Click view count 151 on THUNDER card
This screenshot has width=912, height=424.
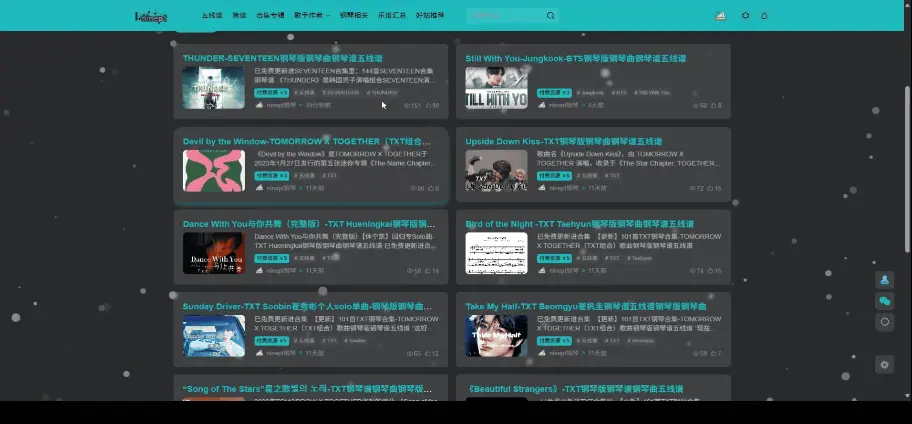point(412,106)
